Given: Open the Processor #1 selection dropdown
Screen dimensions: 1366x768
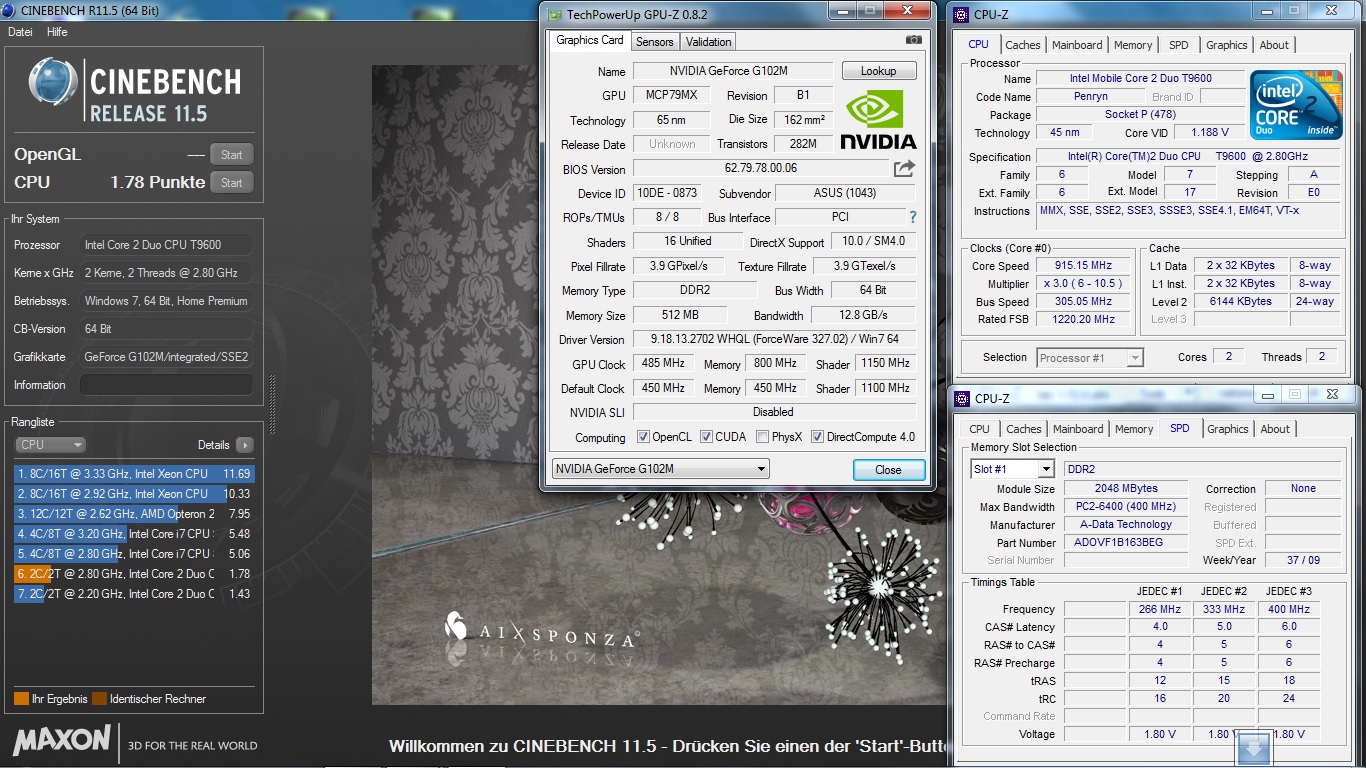Looking at the screenshot, I should 1090,357.
